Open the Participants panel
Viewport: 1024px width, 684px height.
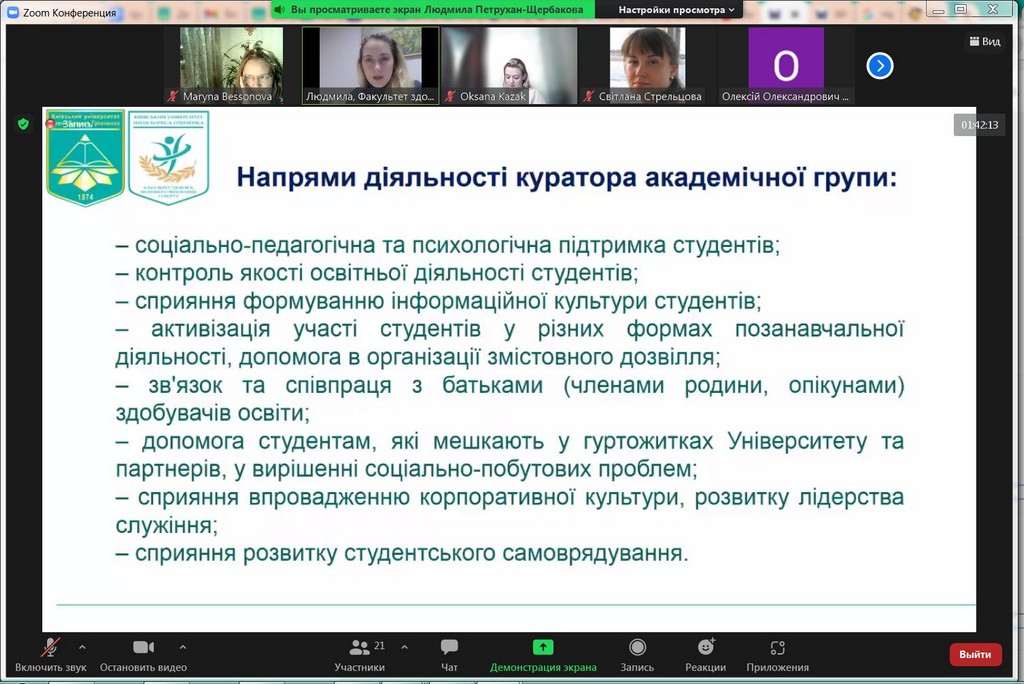359,648
